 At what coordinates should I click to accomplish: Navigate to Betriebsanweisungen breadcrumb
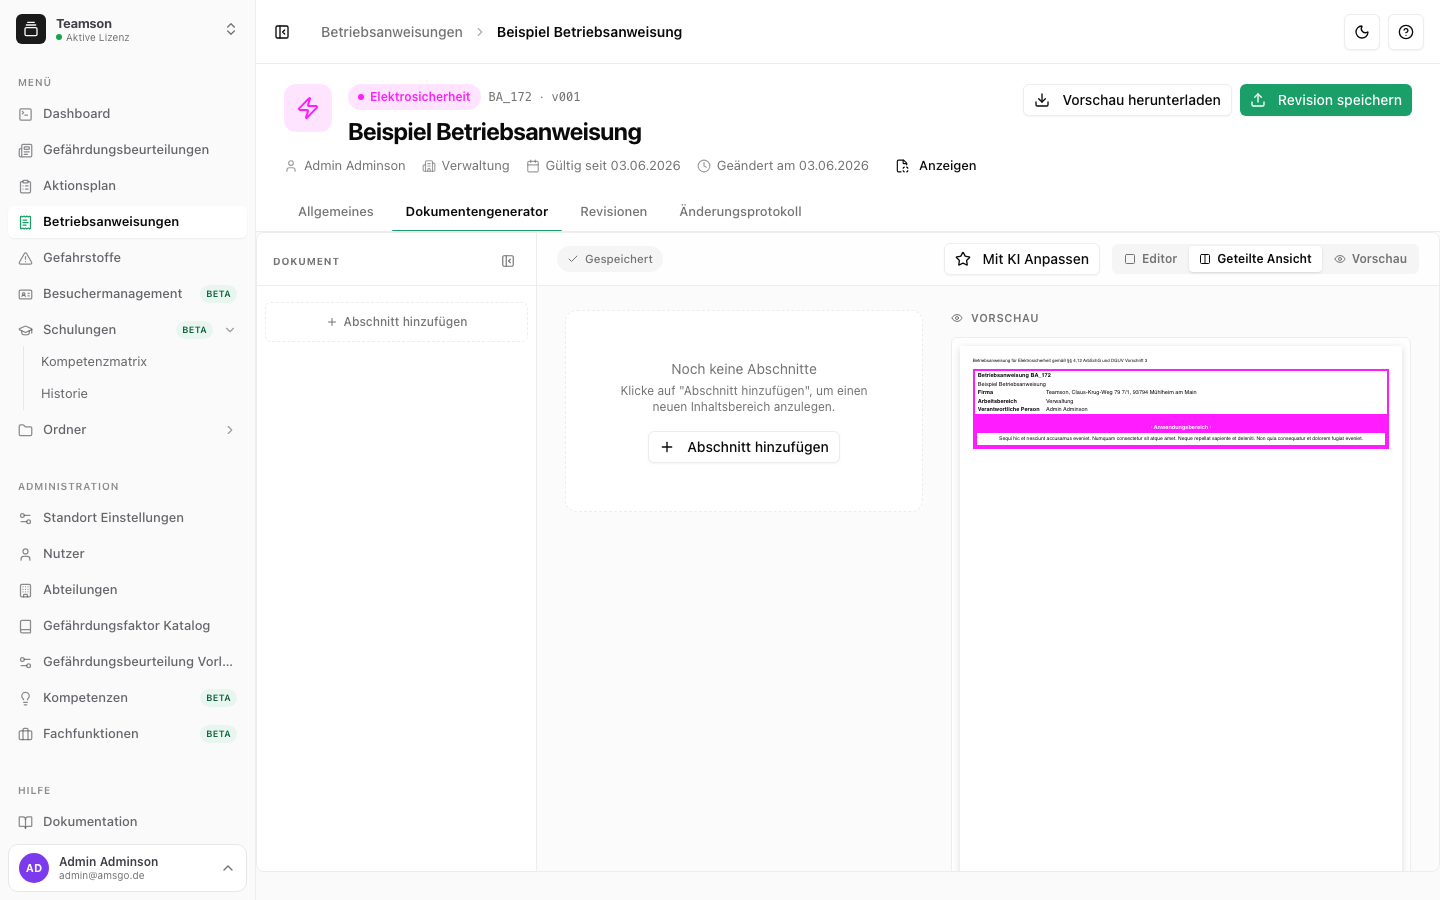coord(392,32)
